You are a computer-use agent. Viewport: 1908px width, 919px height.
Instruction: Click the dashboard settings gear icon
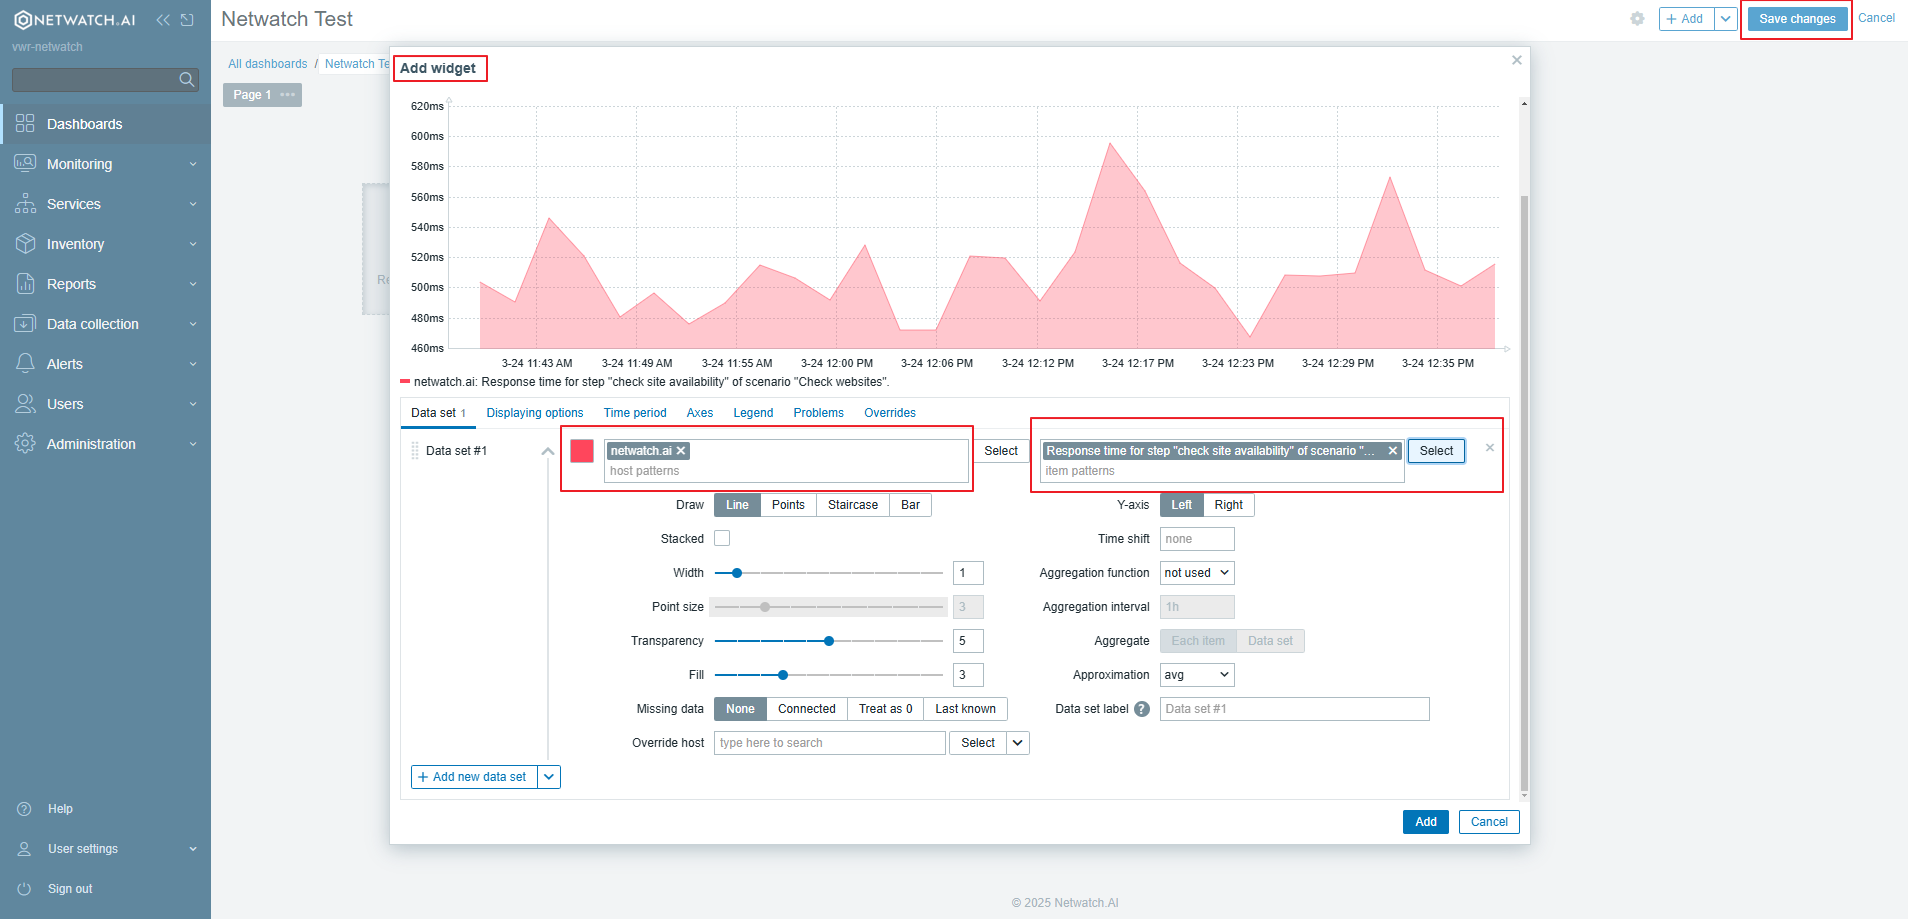1637,18
